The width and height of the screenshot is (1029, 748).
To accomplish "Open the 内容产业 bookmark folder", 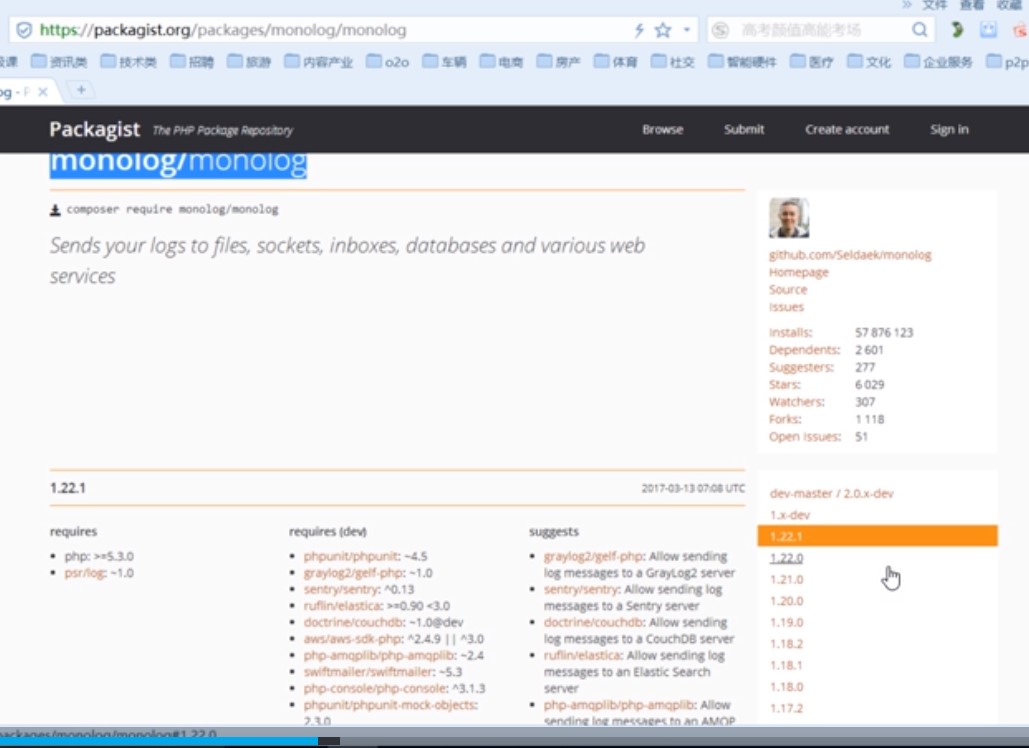I will (318, 62).
